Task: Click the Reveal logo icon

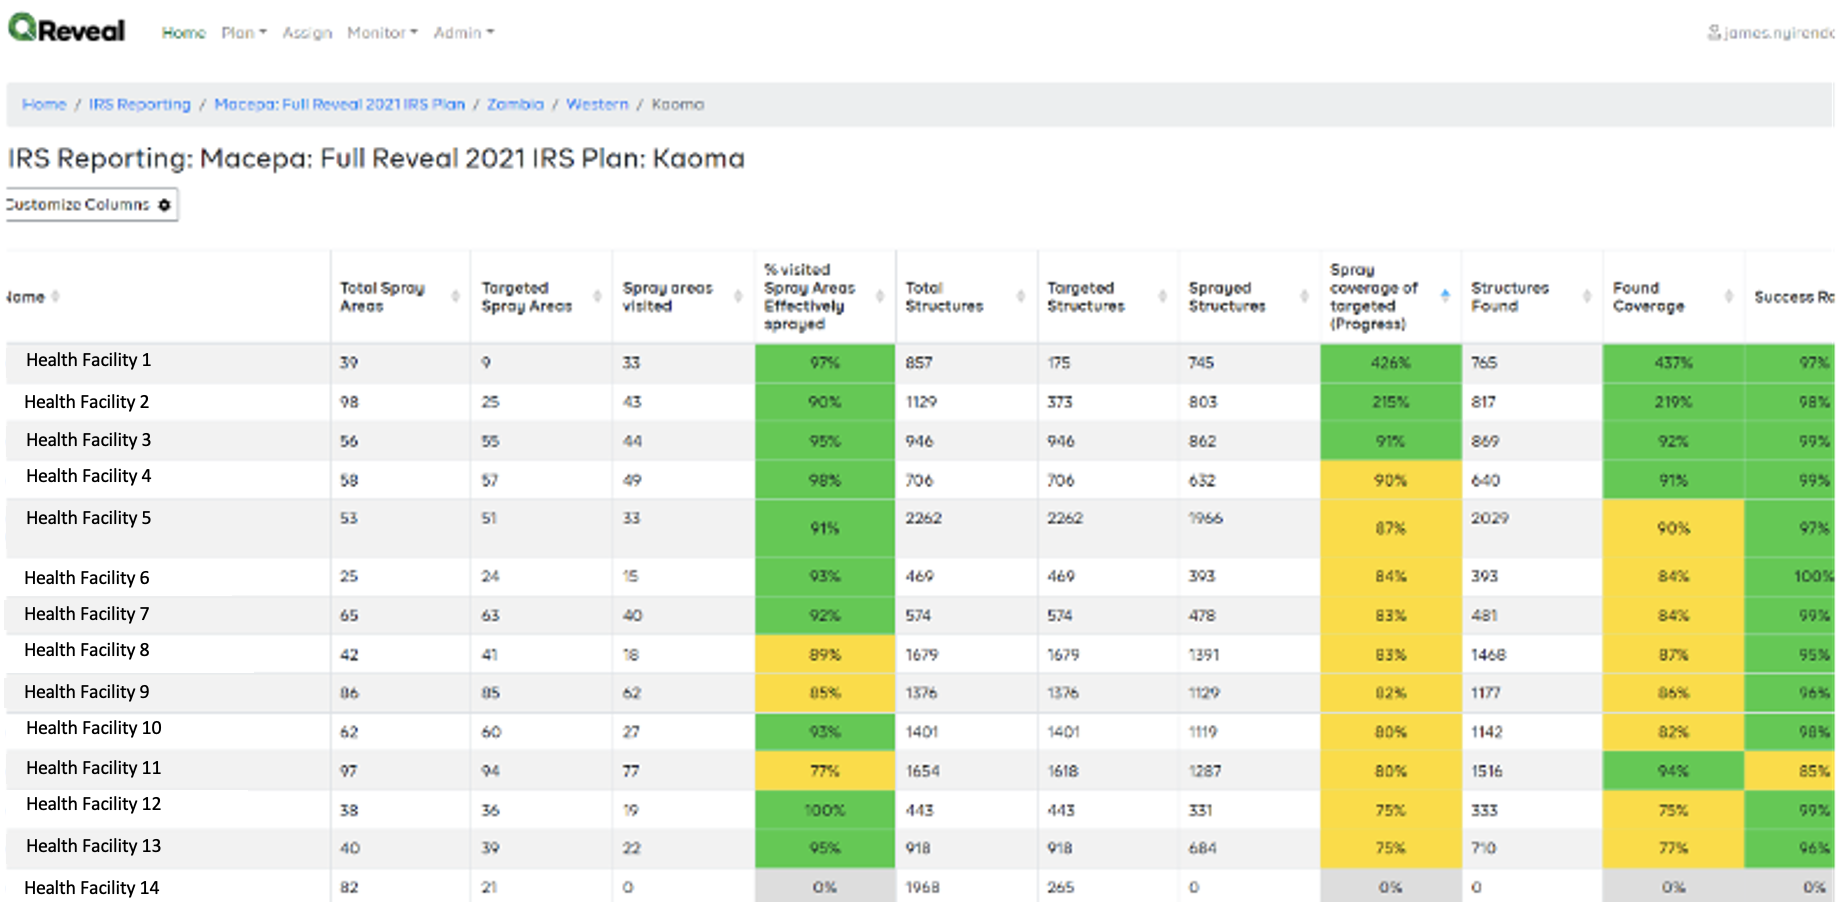Action: coord(23,28)
